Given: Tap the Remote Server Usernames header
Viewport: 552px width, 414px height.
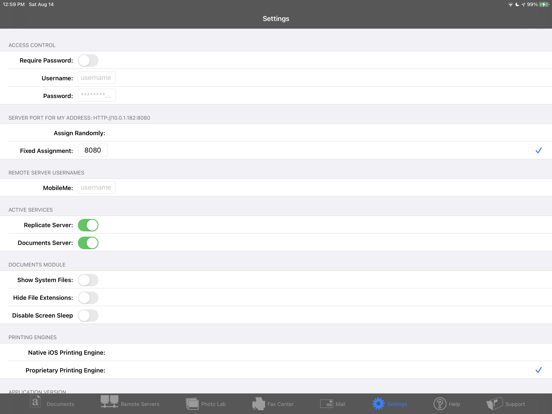Looking at the screenshot, I should (46, 172).
